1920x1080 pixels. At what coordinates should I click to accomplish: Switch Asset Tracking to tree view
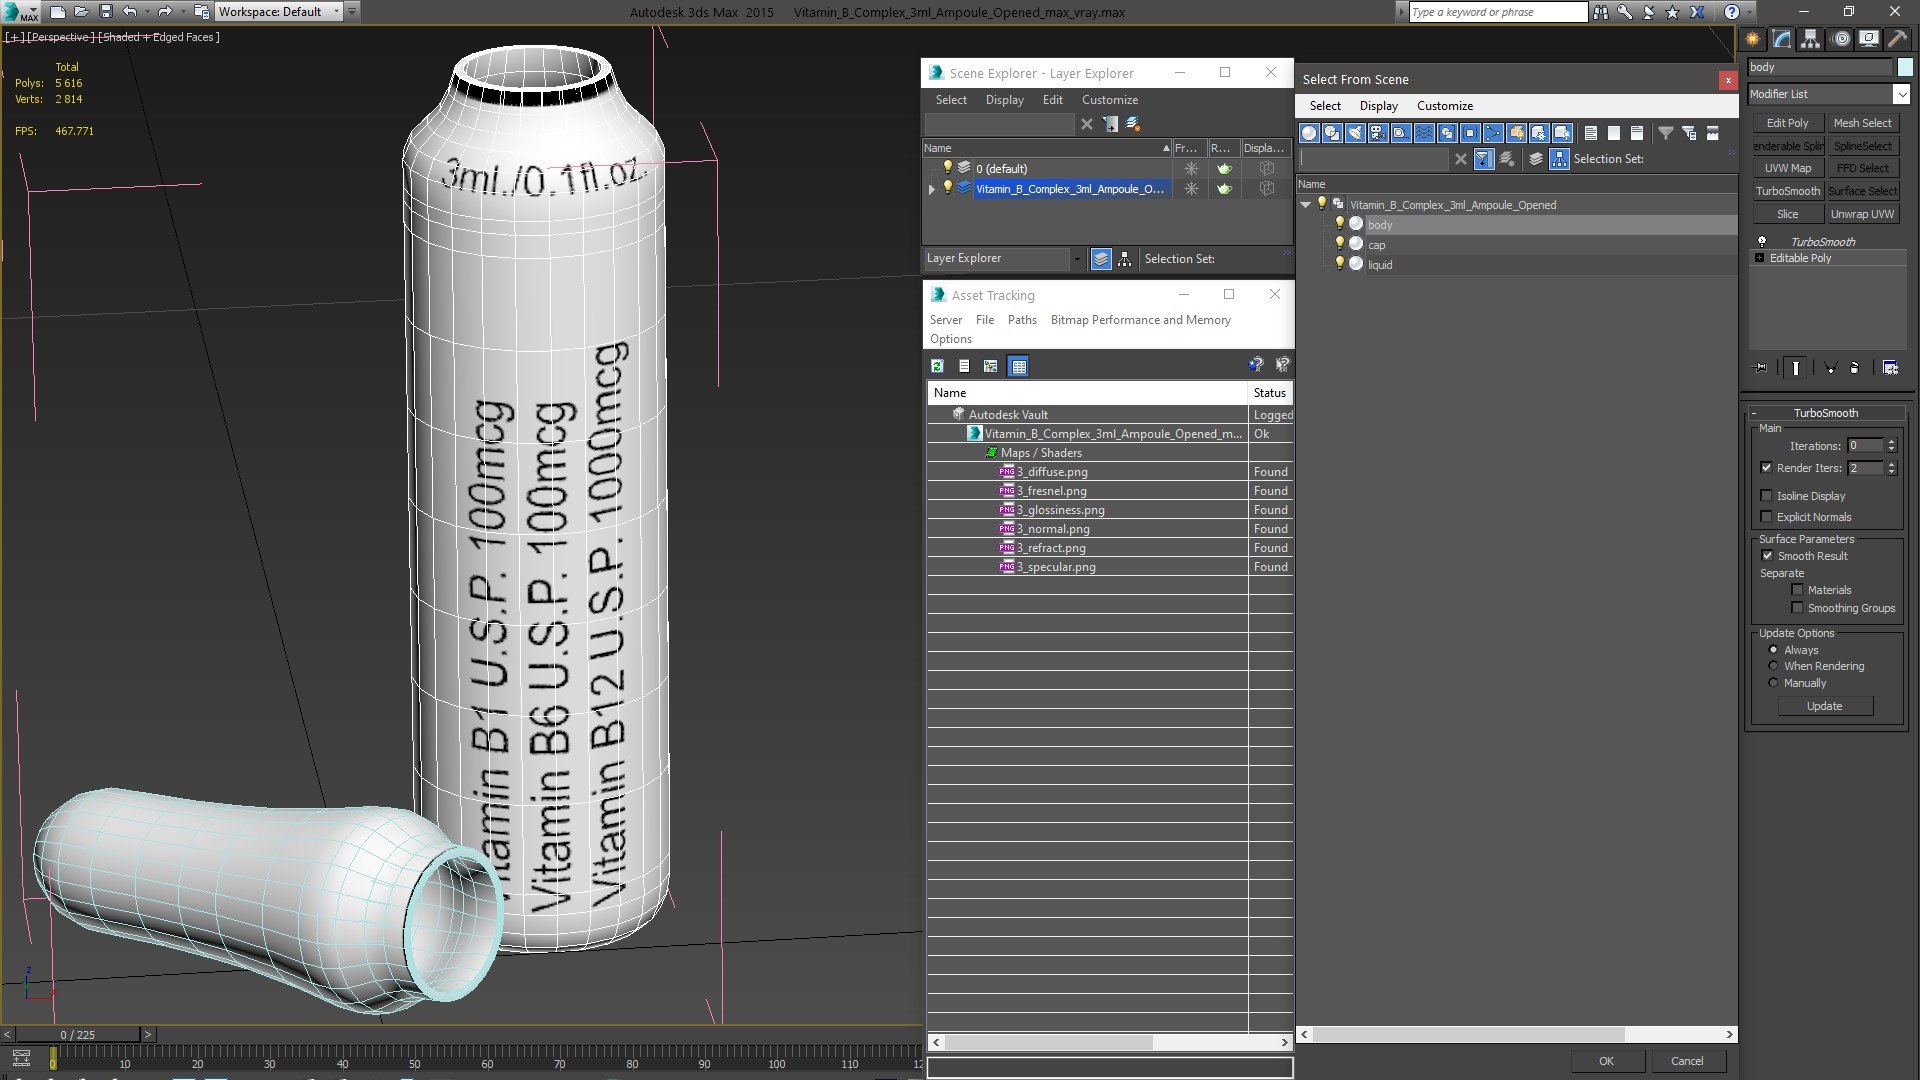coord(990,366)
